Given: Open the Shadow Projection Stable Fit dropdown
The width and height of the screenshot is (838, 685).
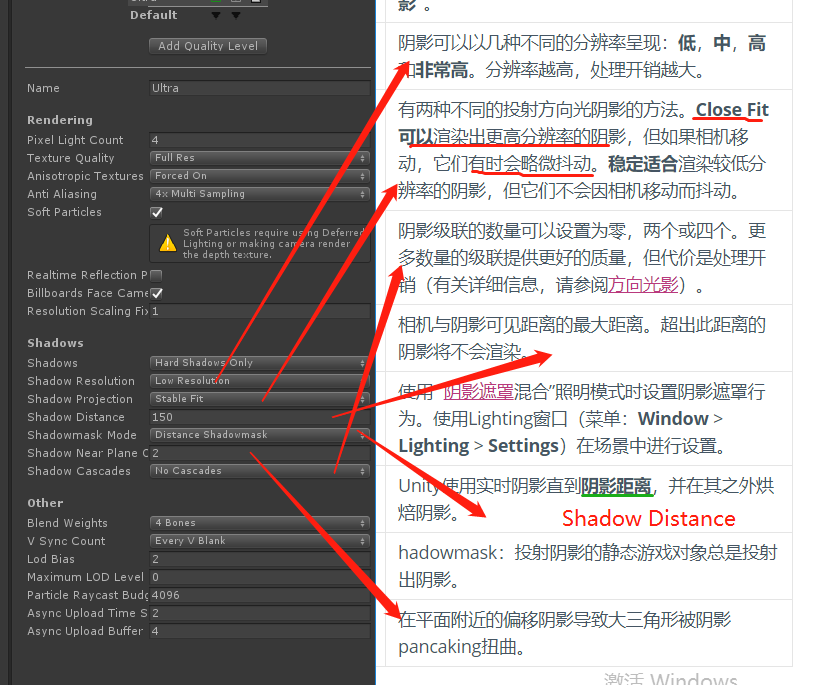Looking at the screenshot, I should (260, 398).
